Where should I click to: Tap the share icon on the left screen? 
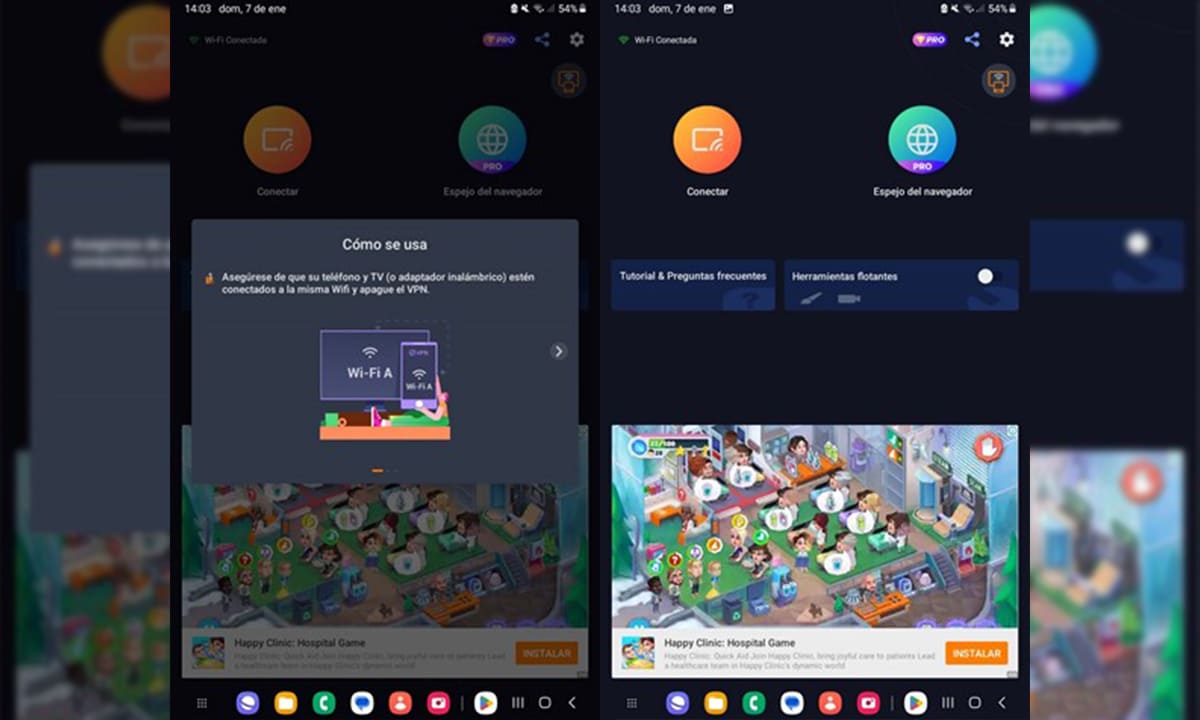(x=542, y=40)
